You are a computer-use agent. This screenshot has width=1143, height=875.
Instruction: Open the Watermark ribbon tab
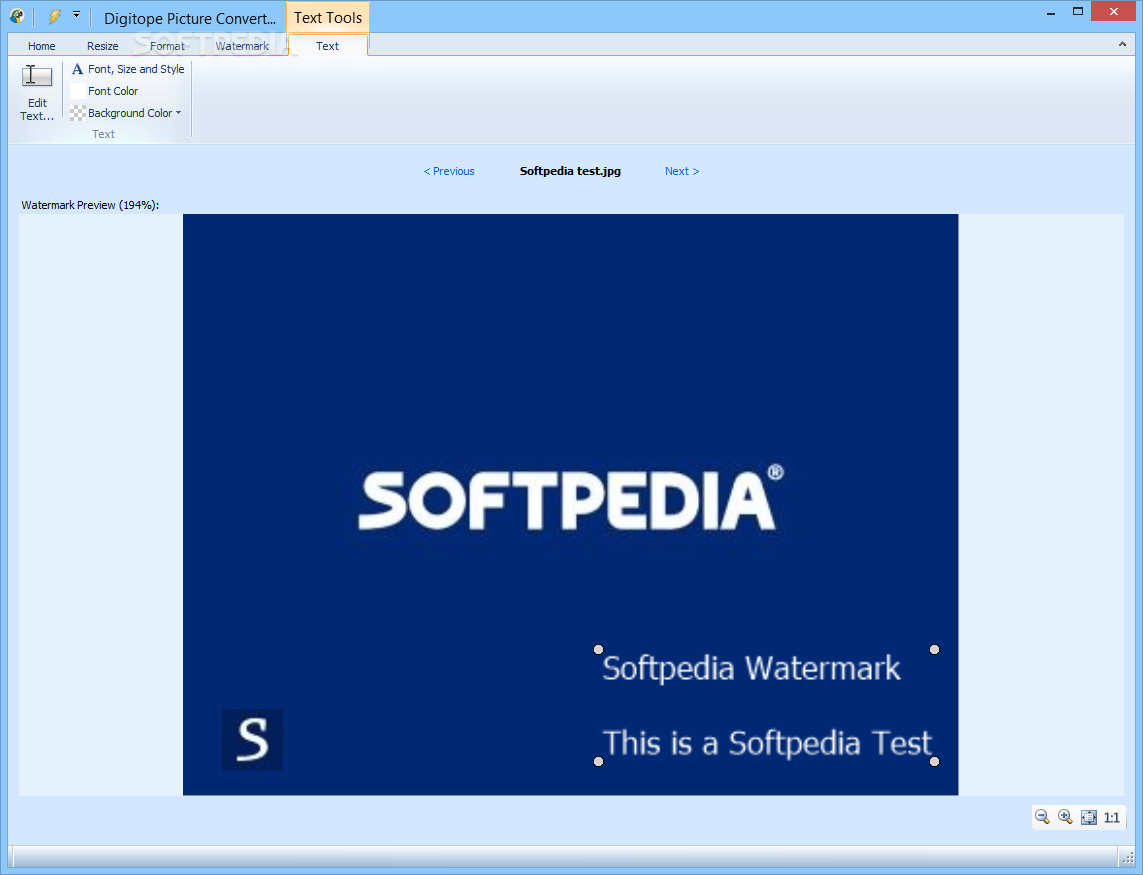coord(242,46)
